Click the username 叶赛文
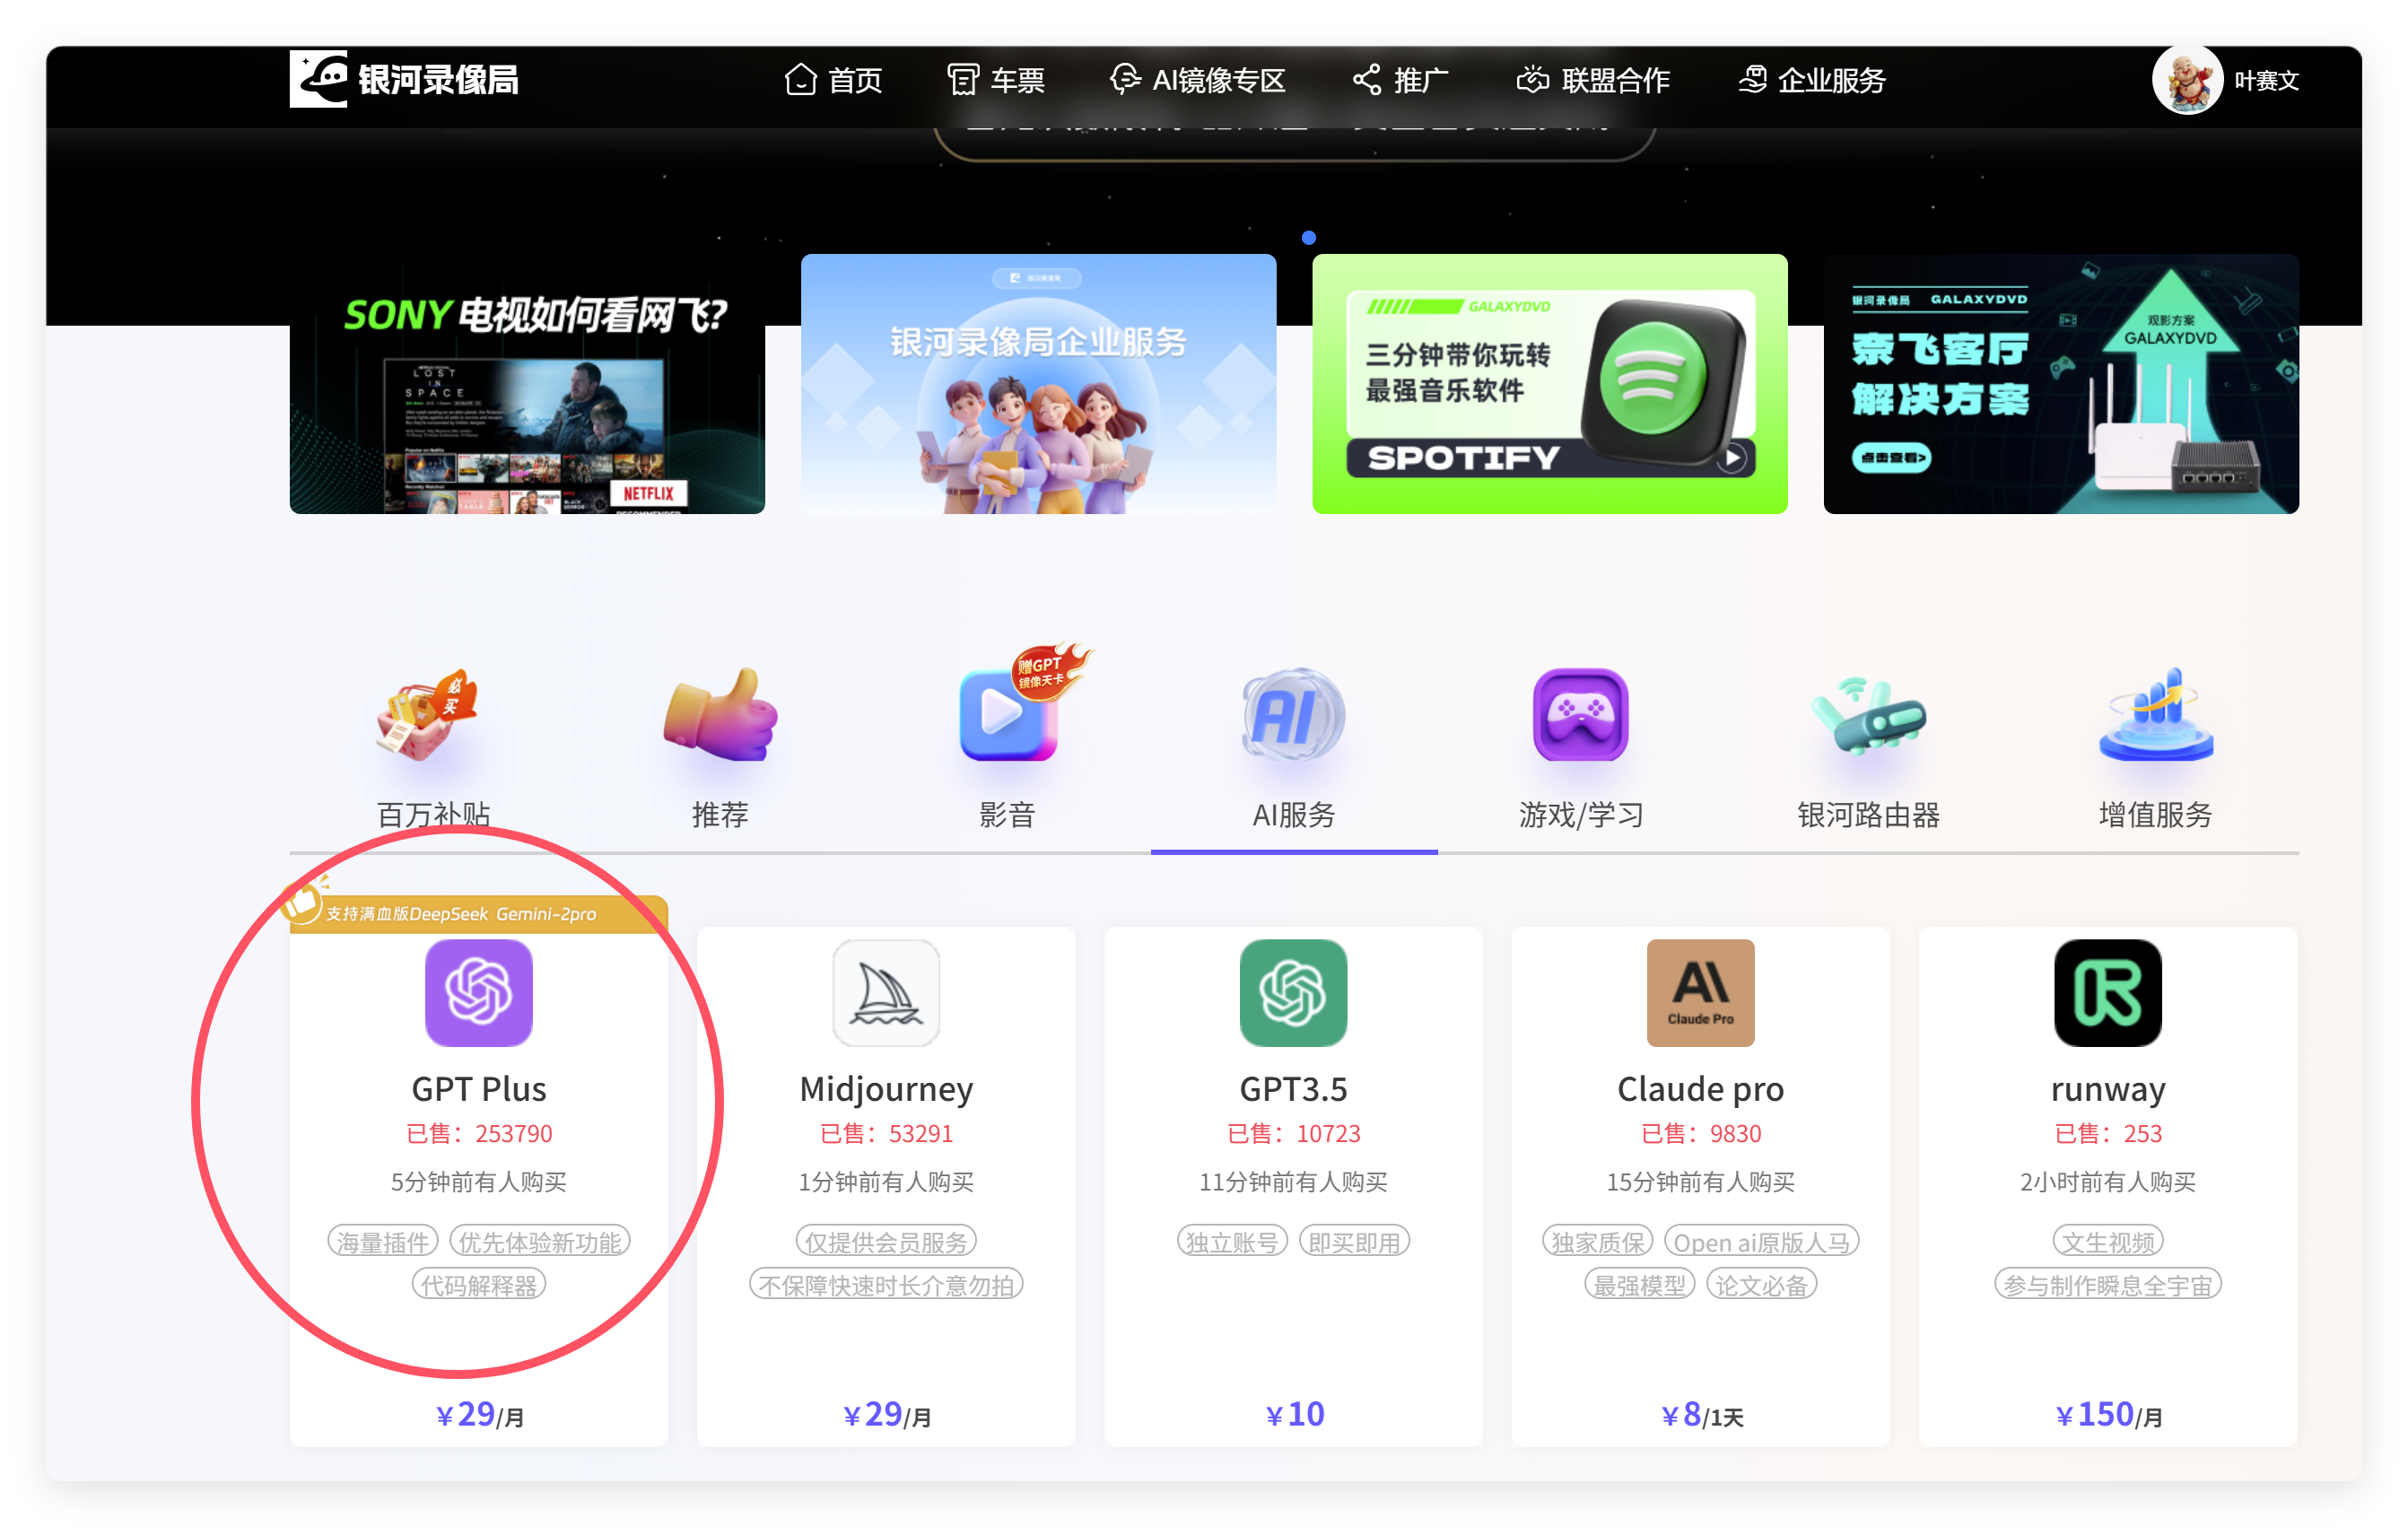This screenshot has width=2408, height=1527. point(2266,81)
